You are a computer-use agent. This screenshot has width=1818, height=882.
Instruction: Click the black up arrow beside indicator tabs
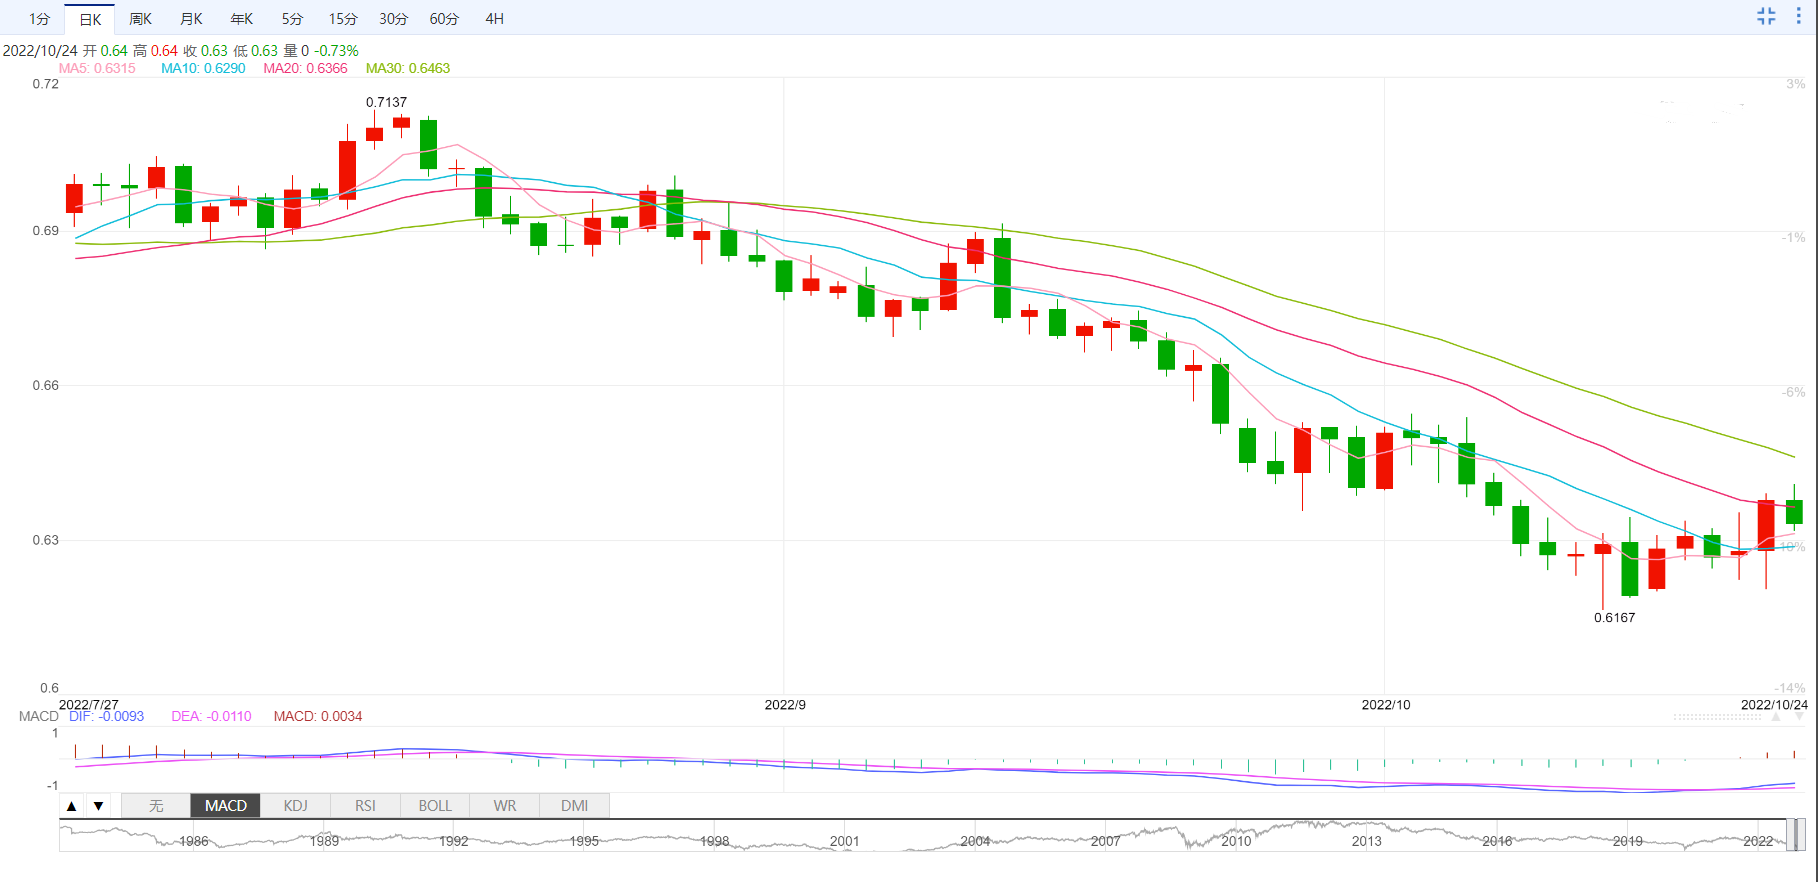tap(72, 806)
